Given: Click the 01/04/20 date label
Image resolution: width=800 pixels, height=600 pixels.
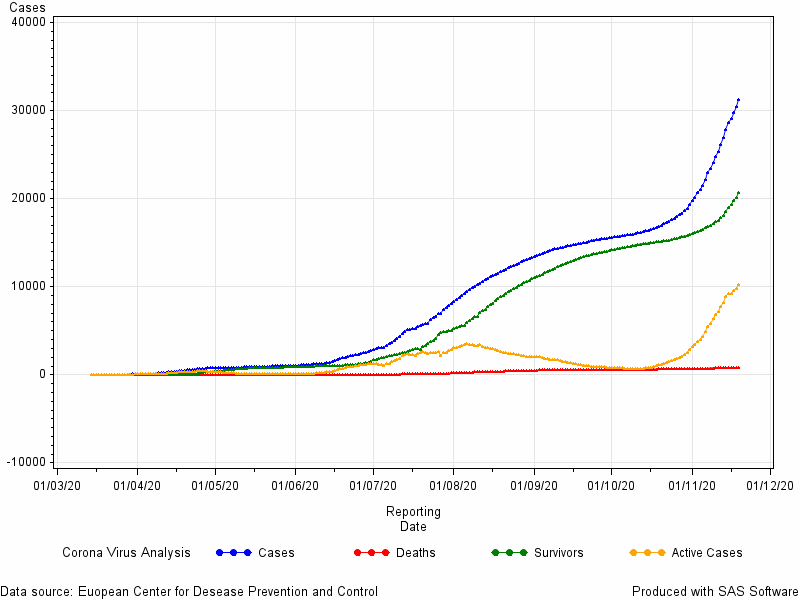Looking at the screenshot, I should point(137,485).
